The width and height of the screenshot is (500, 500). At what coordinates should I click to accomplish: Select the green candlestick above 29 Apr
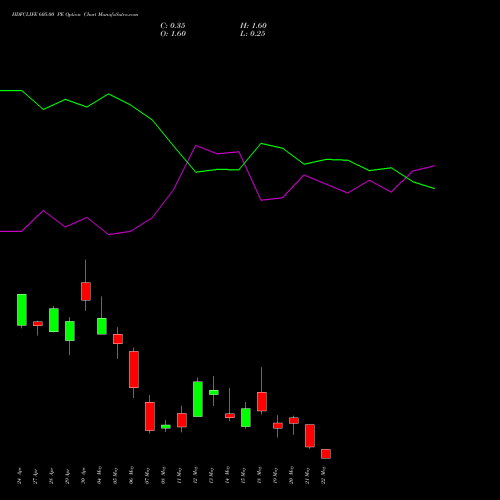[70, 331]
